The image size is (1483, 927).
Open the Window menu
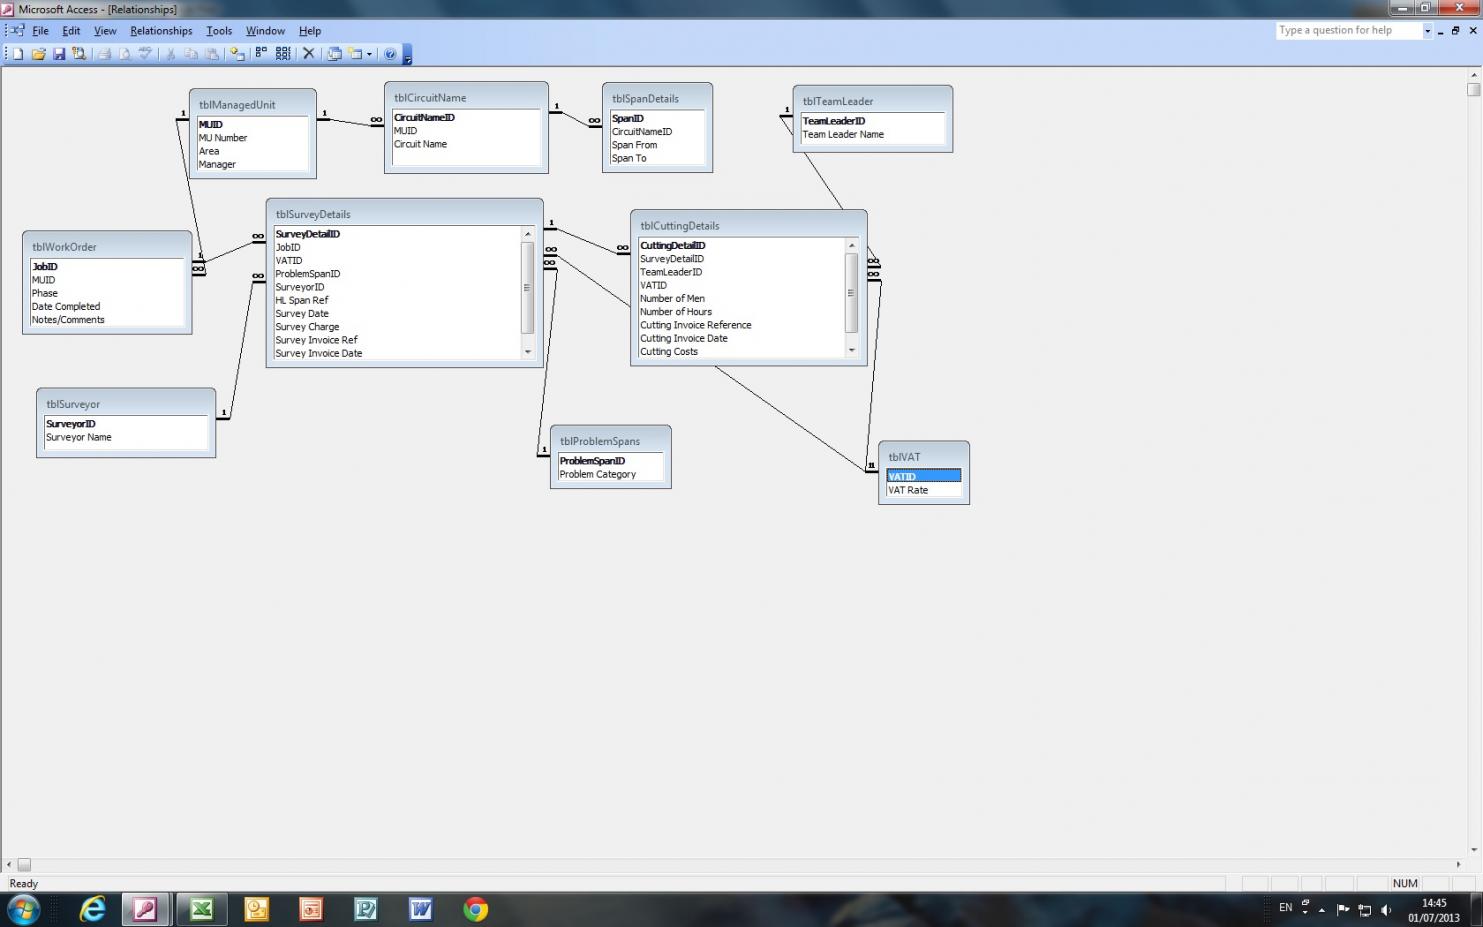pyautogui.click(x=265, y=31)
